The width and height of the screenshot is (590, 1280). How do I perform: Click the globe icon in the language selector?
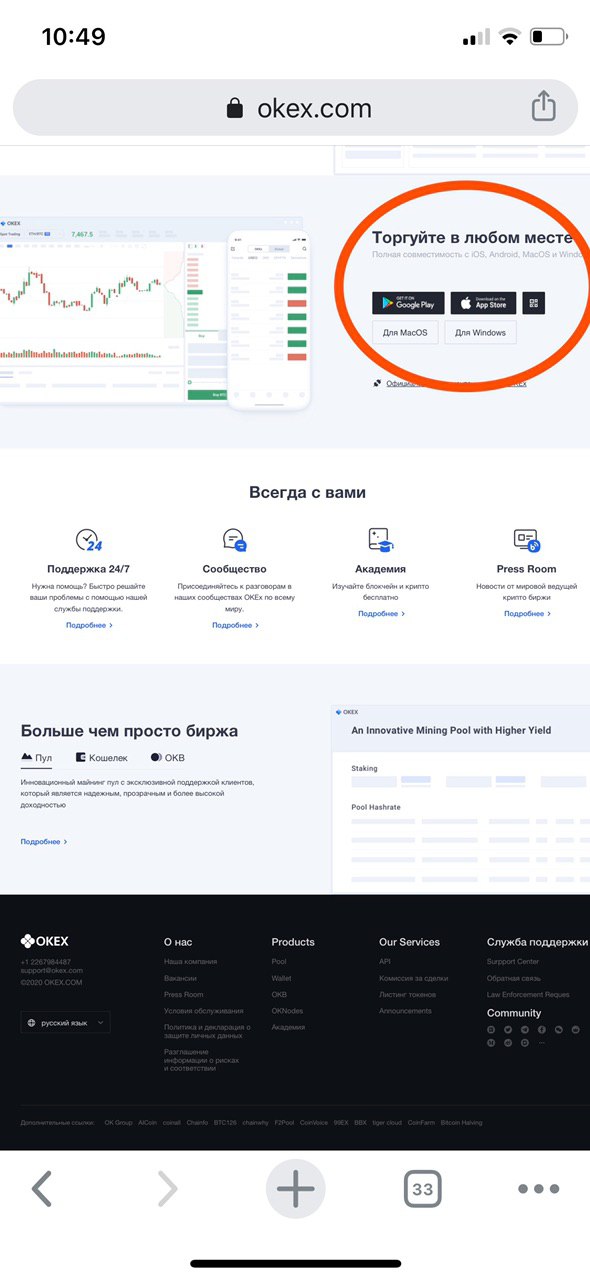click(x=32, y=1023)
